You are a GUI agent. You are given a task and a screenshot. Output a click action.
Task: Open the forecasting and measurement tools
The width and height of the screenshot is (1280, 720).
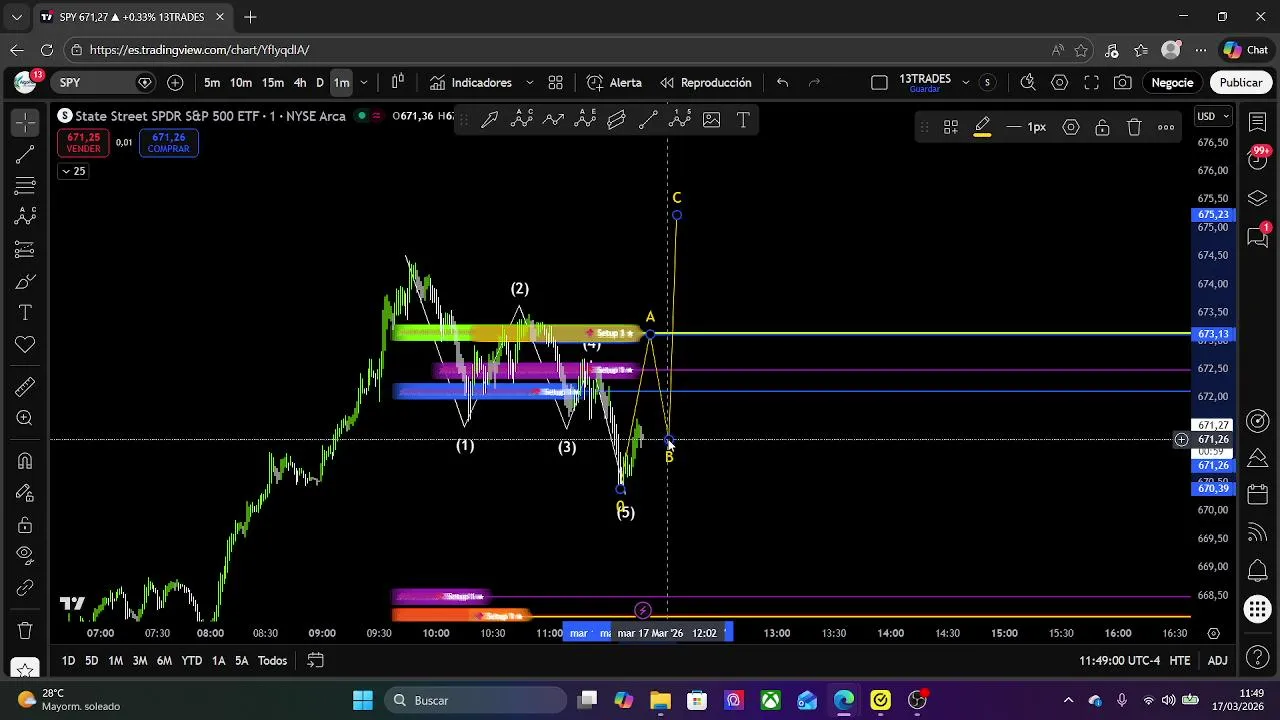[x=25, y=249]
